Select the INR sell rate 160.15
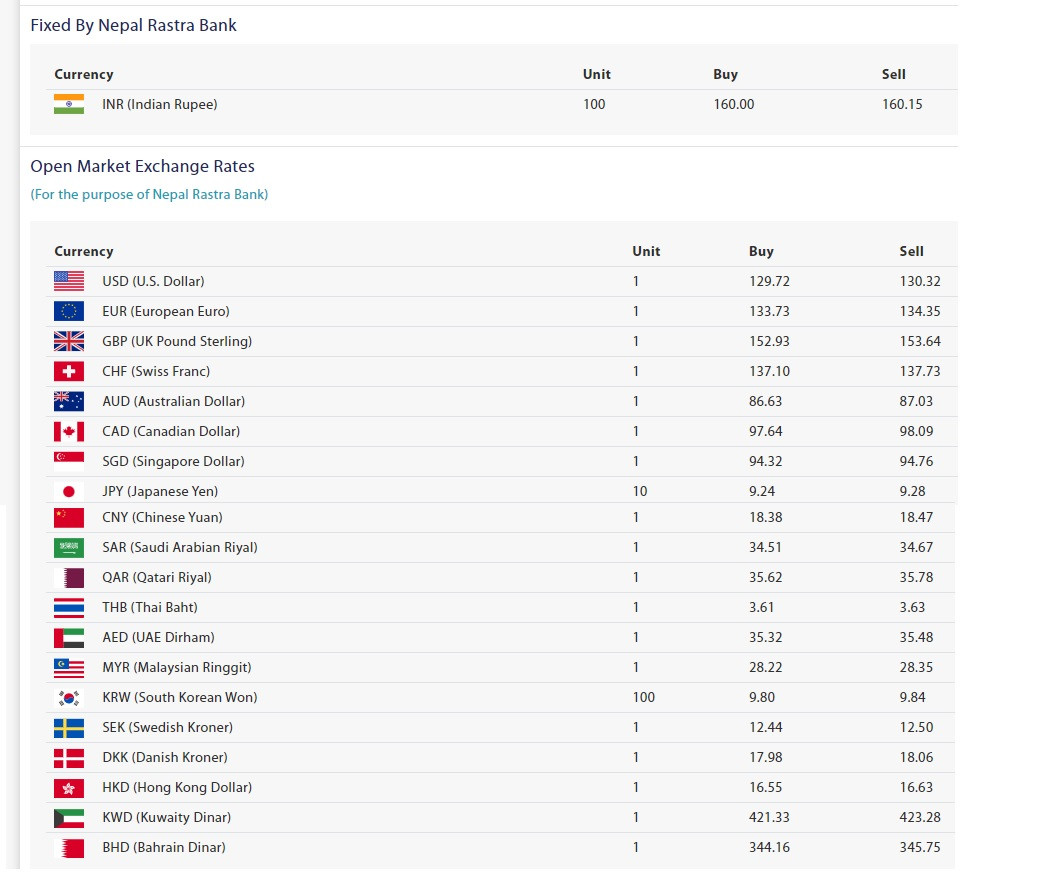Viewport: 1060px width, 890px height. tap(902, 105)
